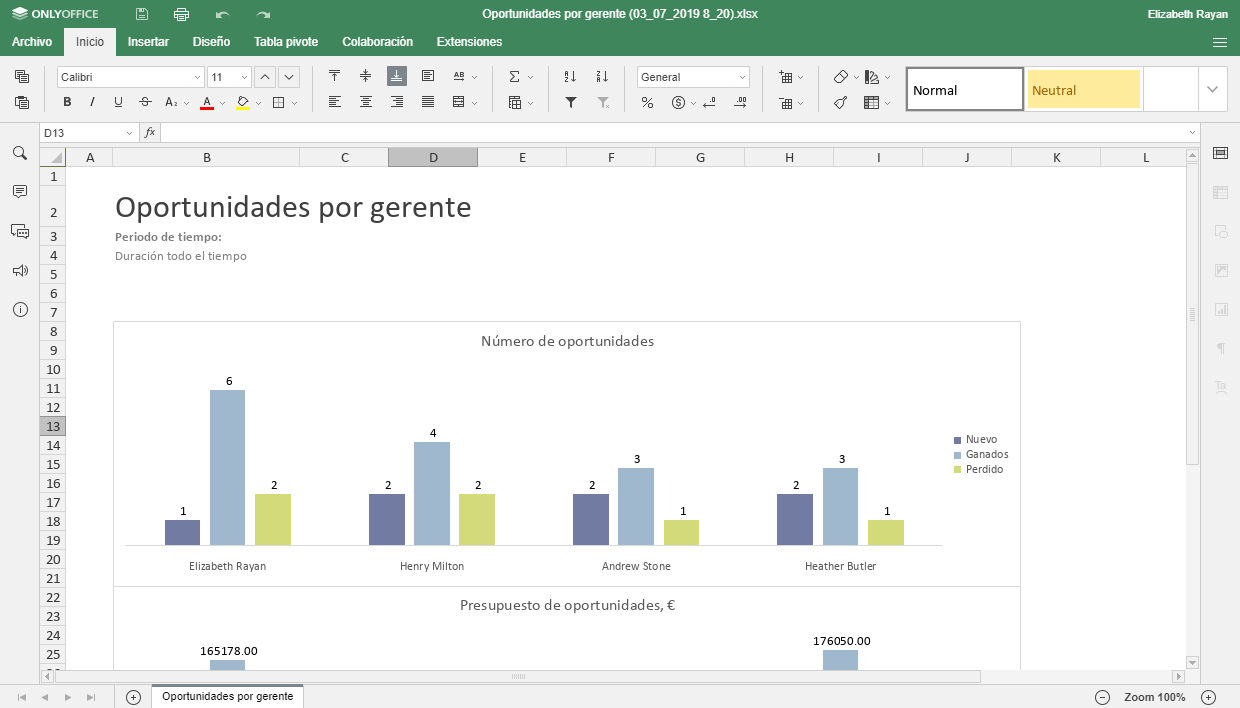Click the Insert function sigma icon
The width and height of the screenshot is (1240, 708).
click(514, 77)
